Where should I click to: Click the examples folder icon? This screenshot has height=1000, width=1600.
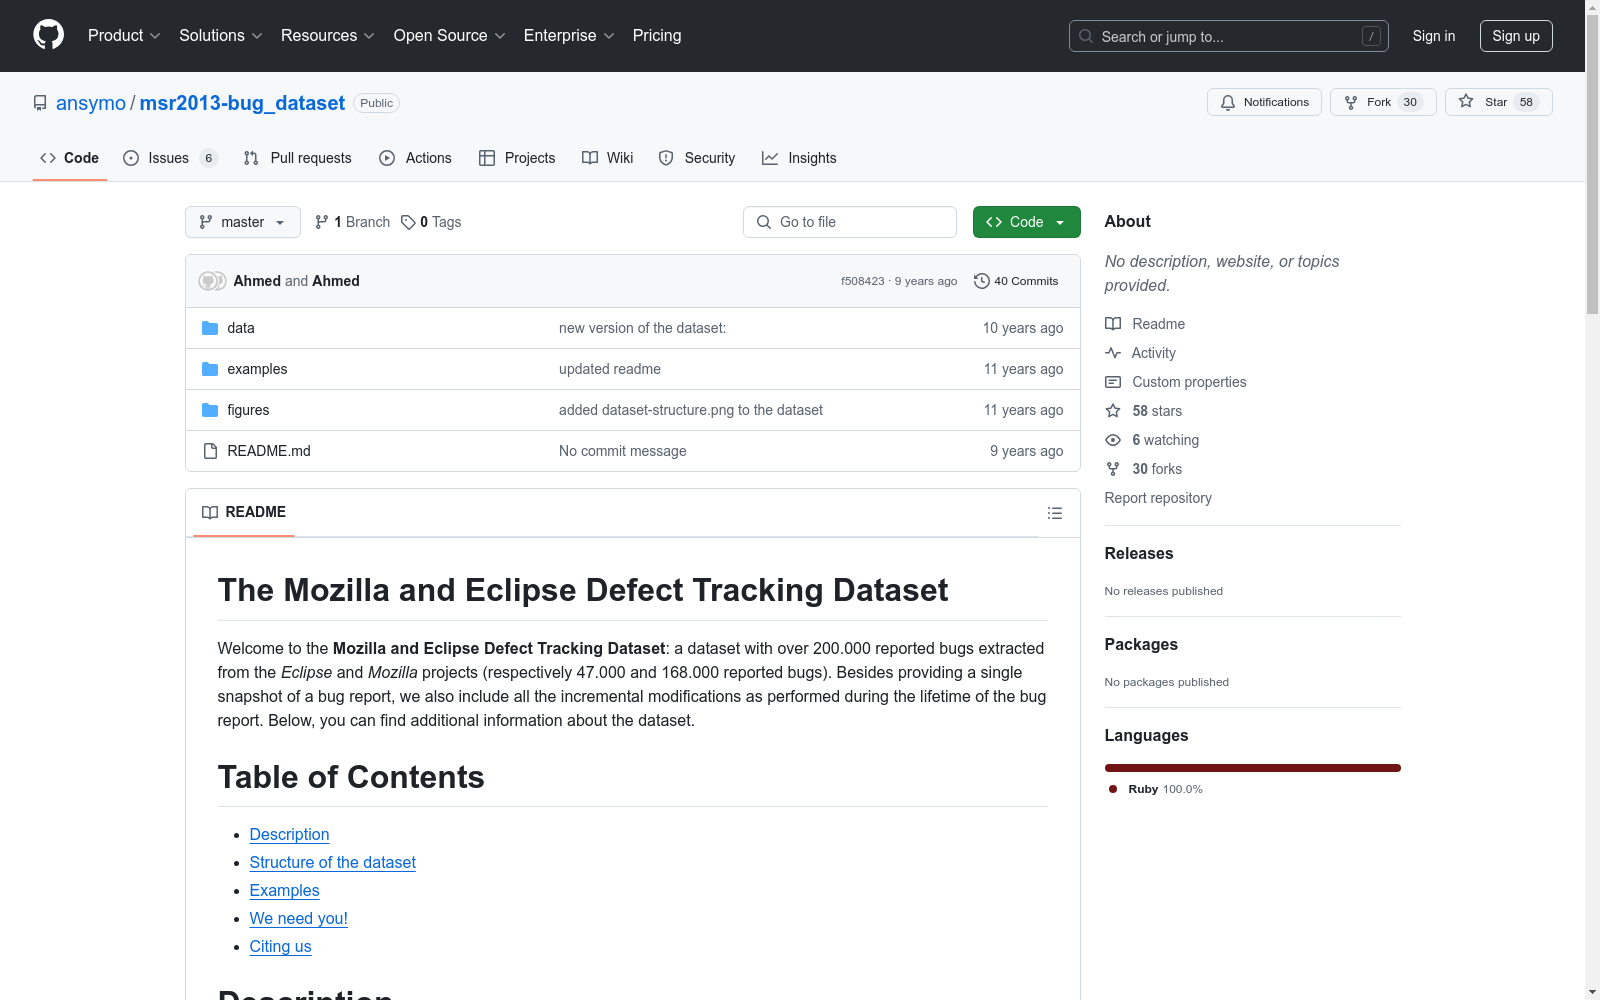(x=210, y=369)
